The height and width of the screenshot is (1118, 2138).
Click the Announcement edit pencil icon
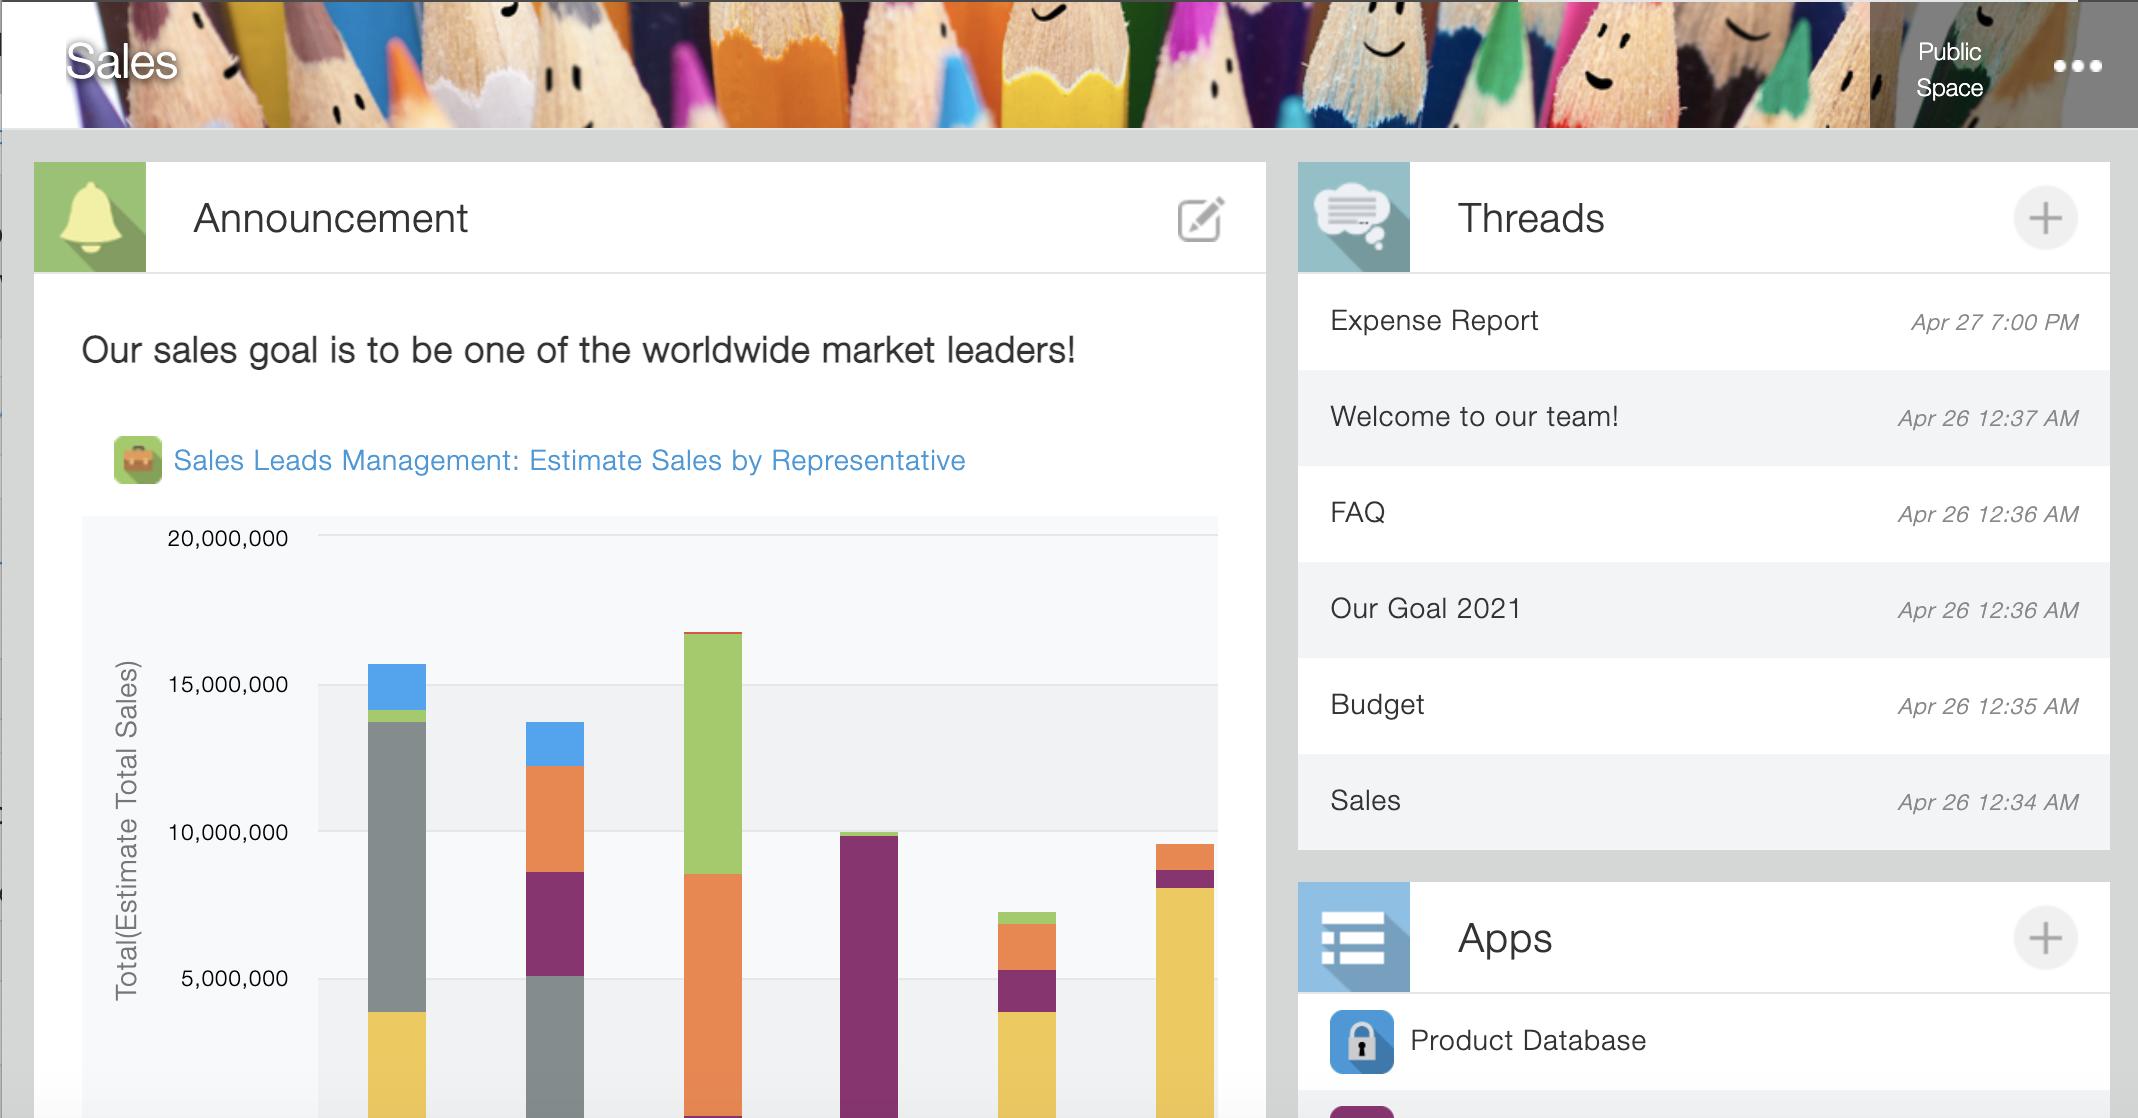[1200, 219]
